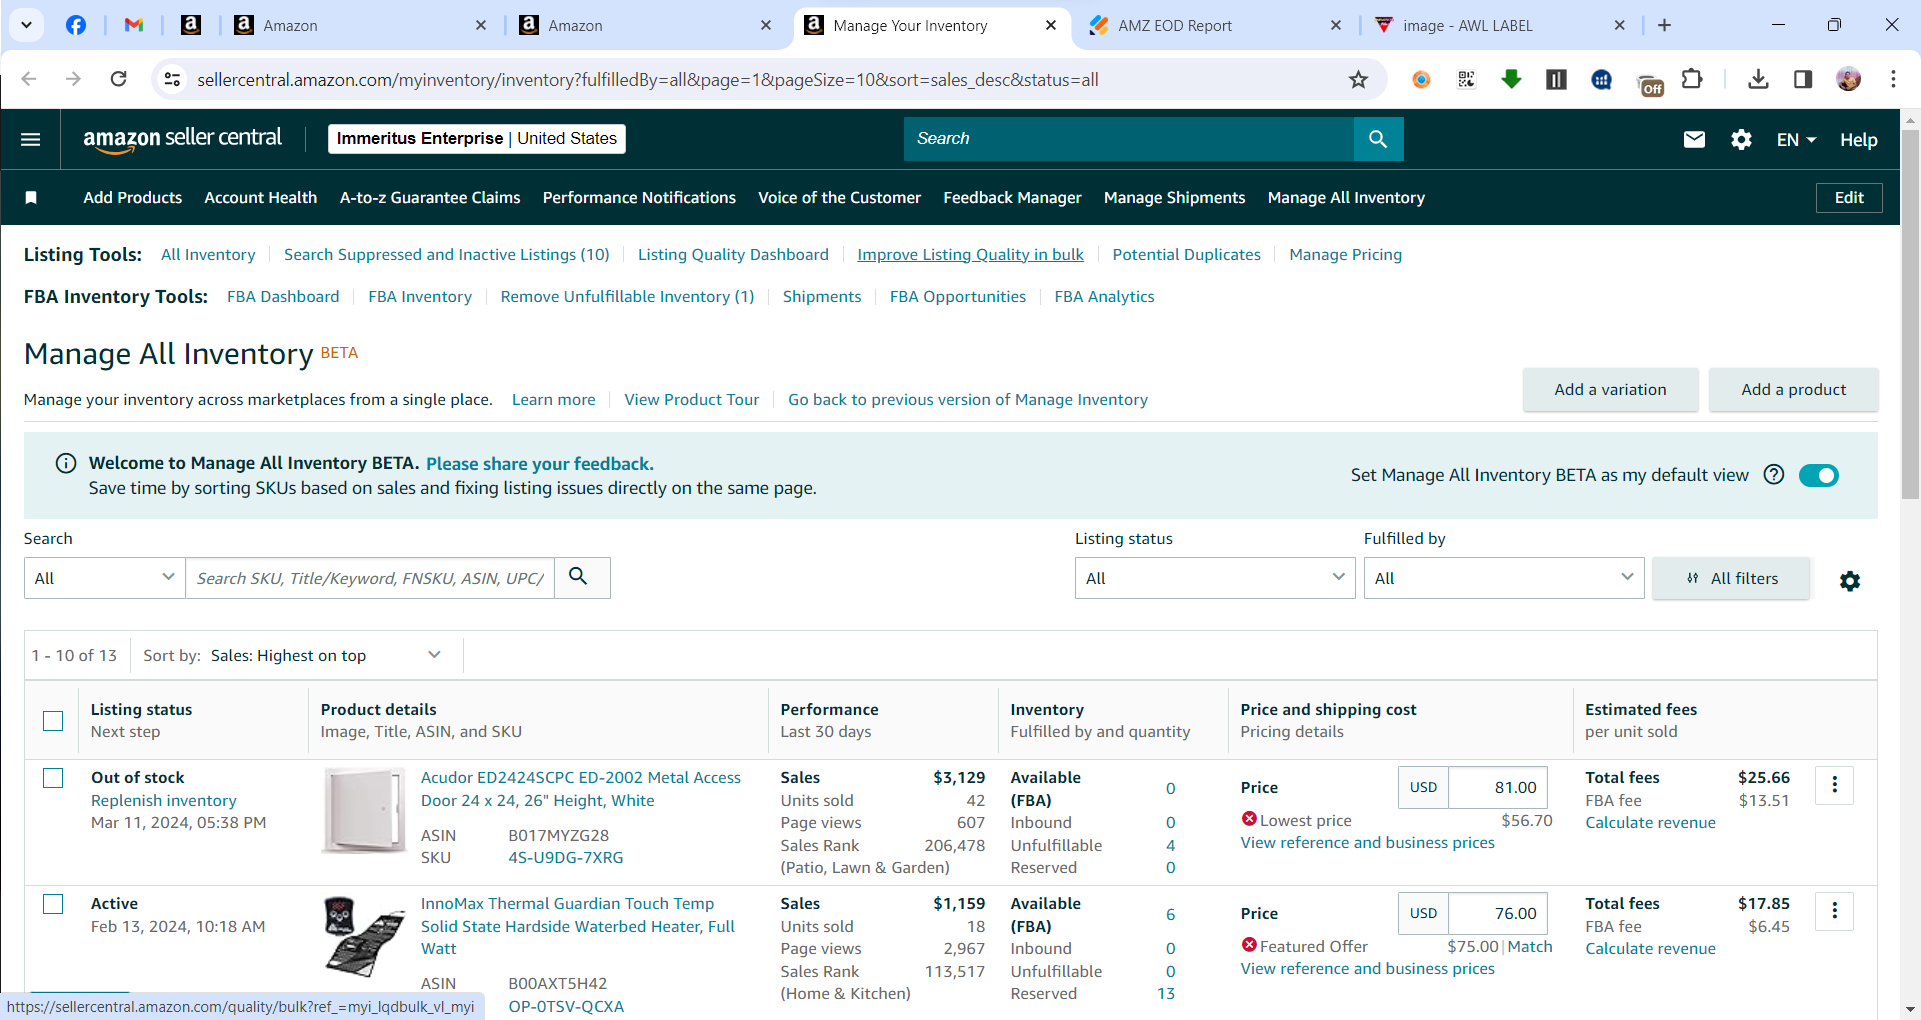Screen dimensions: 1921x1020
Task: Switch to the image - AWL LABEL tab
Action: [x=1500, y=25]
